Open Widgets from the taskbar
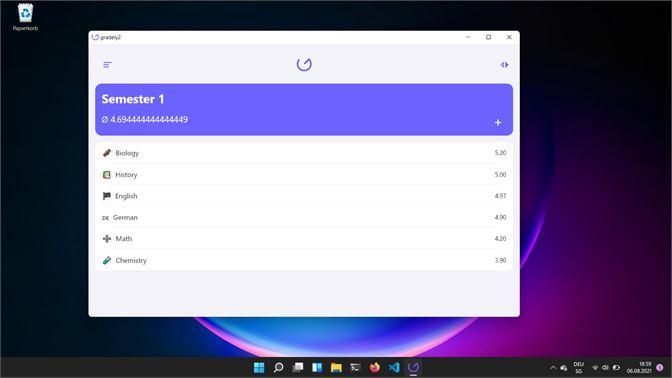The image size is (672, 378). coord(317,367)
